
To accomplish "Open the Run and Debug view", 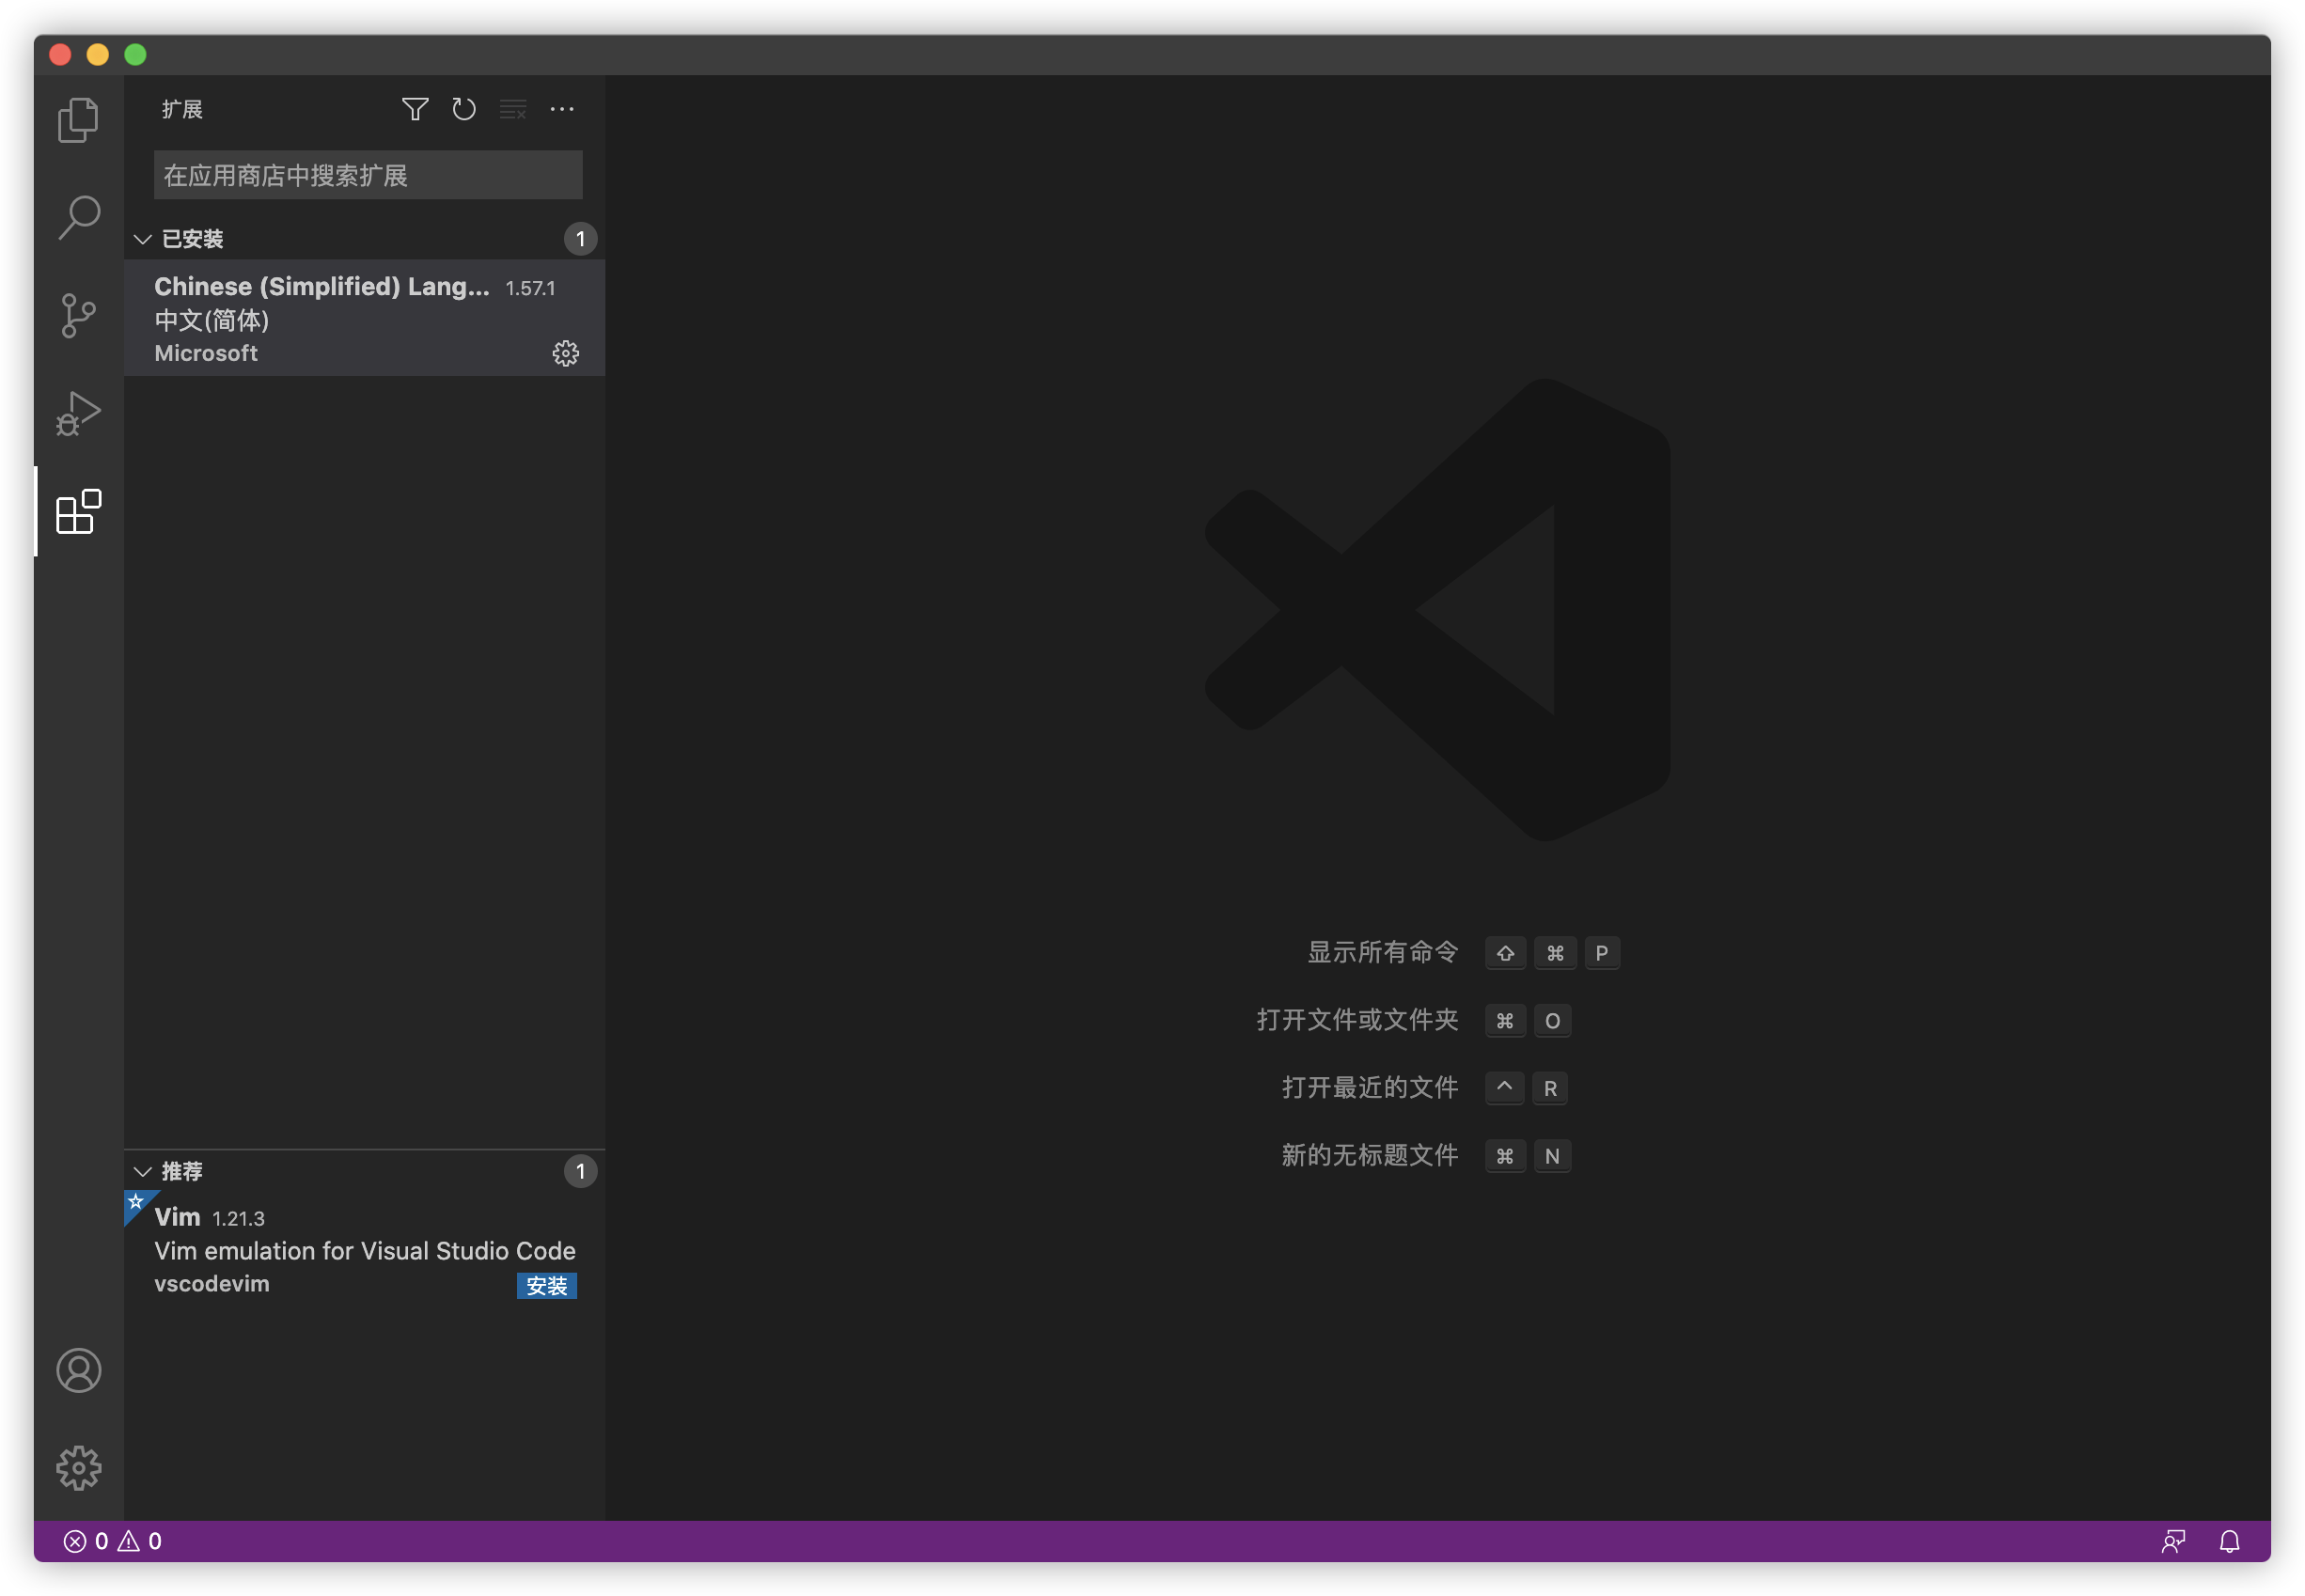I will coord(78,413).
